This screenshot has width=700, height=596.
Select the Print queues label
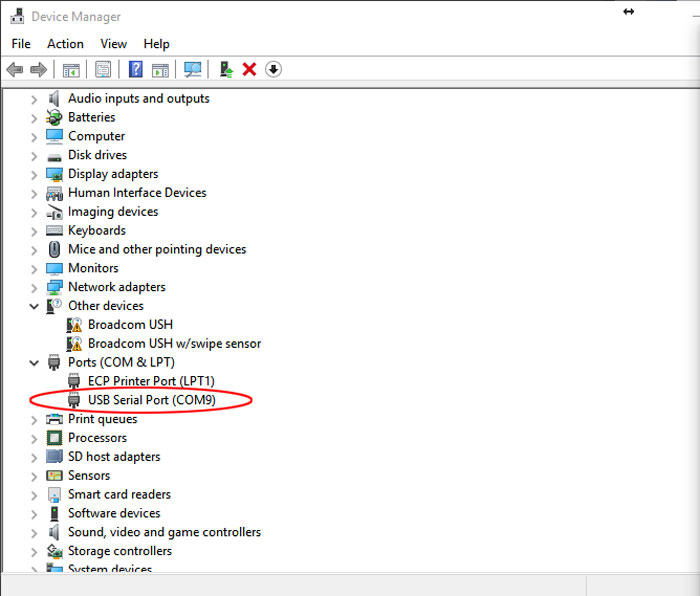point(103,419)
